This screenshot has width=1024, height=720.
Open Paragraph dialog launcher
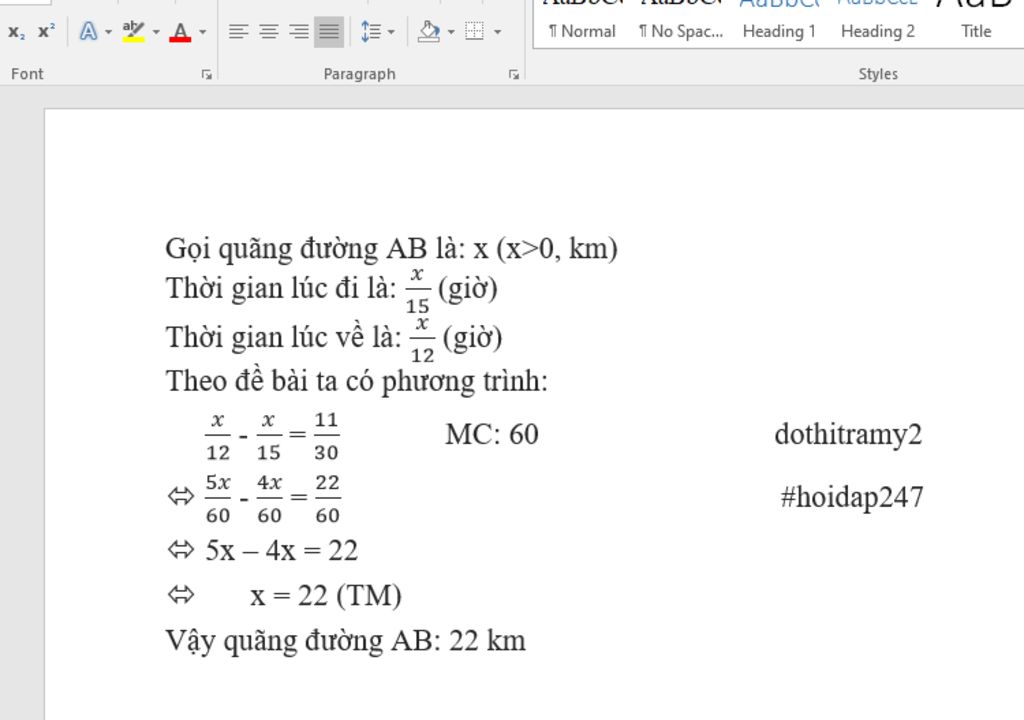click(x=514, y=74)
